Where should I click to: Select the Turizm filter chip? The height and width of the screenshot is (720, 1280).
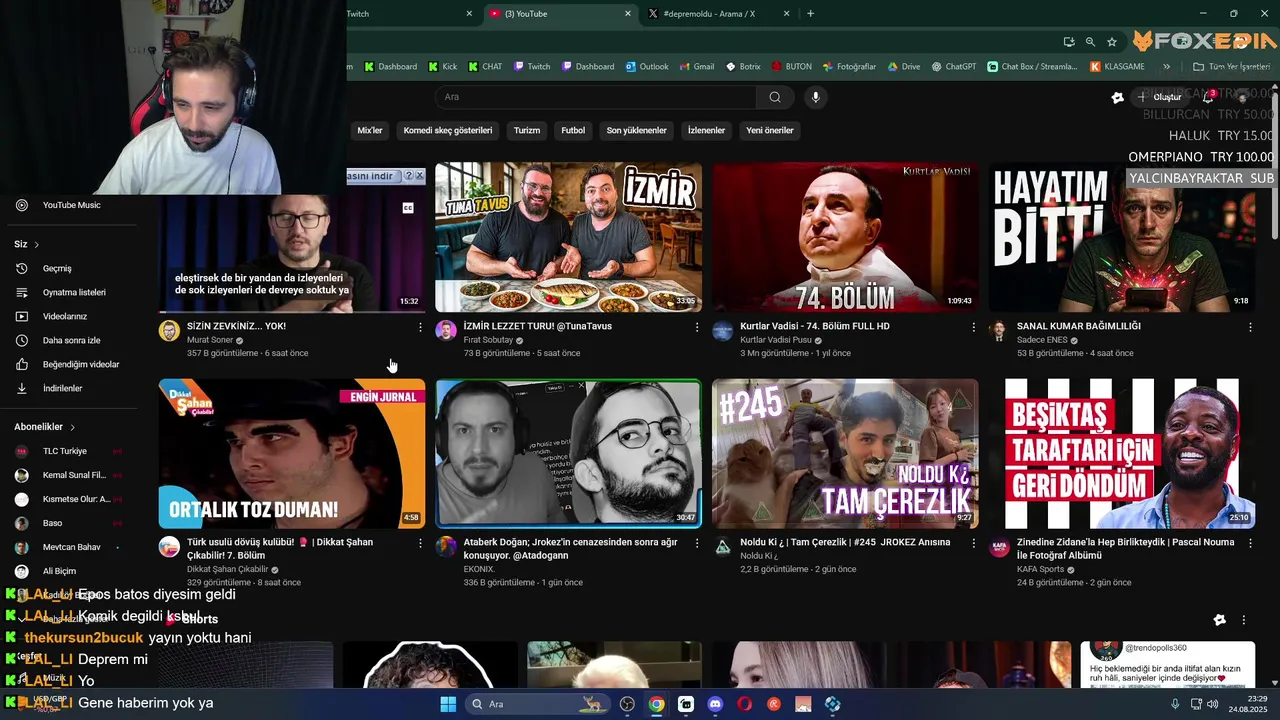point(527,130)
